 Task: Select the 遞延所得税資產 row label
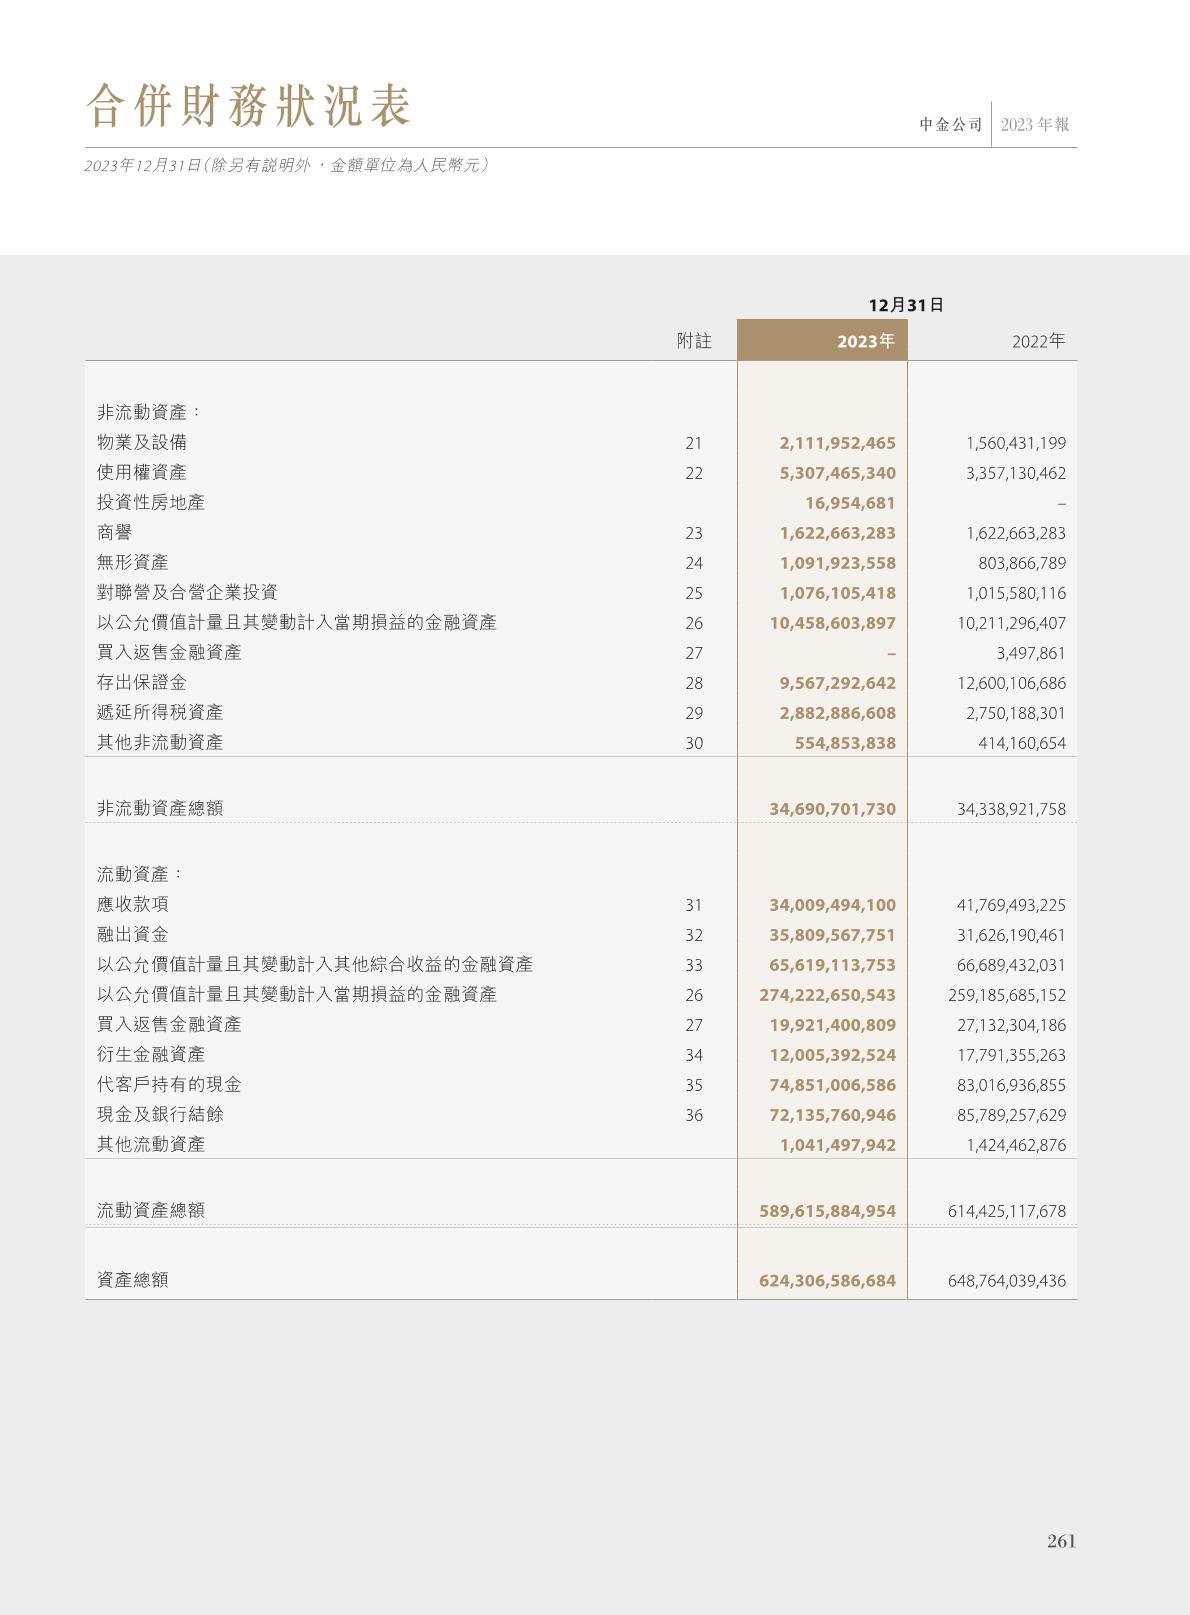click(160, 712)
